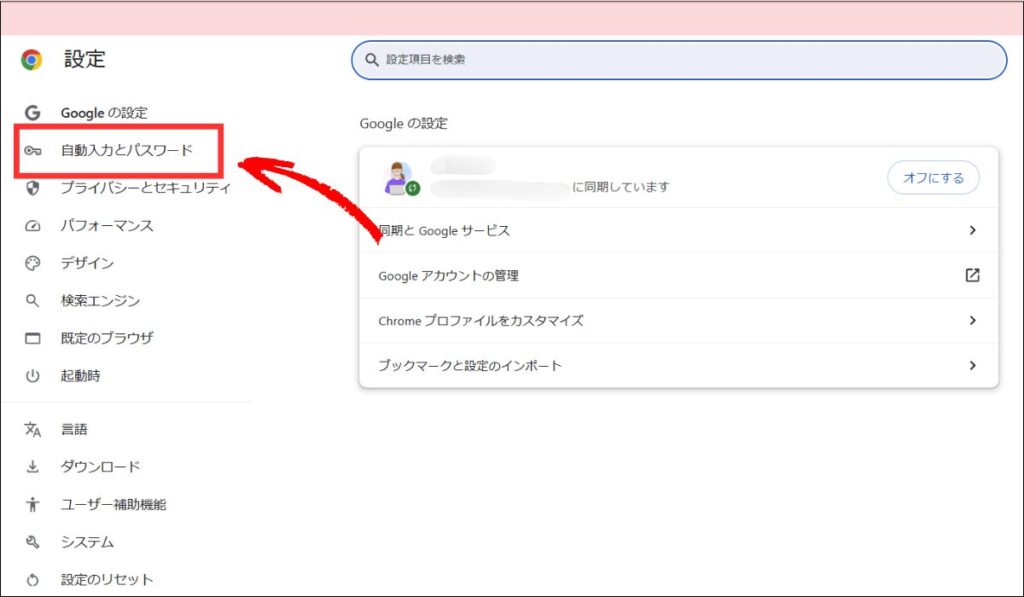The height and width of the screenshot is (597, 1024).
Task: Click the shield icon for privacy and security
Action: click(33, 188)
